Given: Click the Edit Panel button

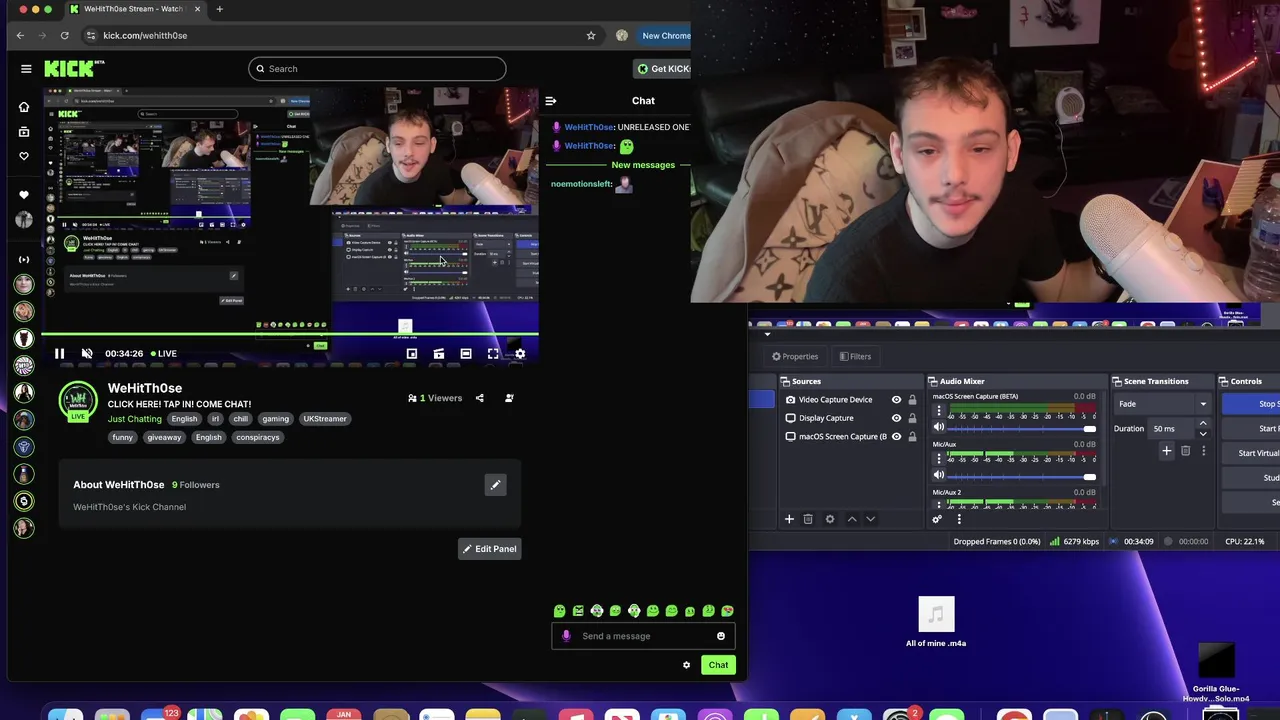Looking at the screenshot, I should 490,549.
